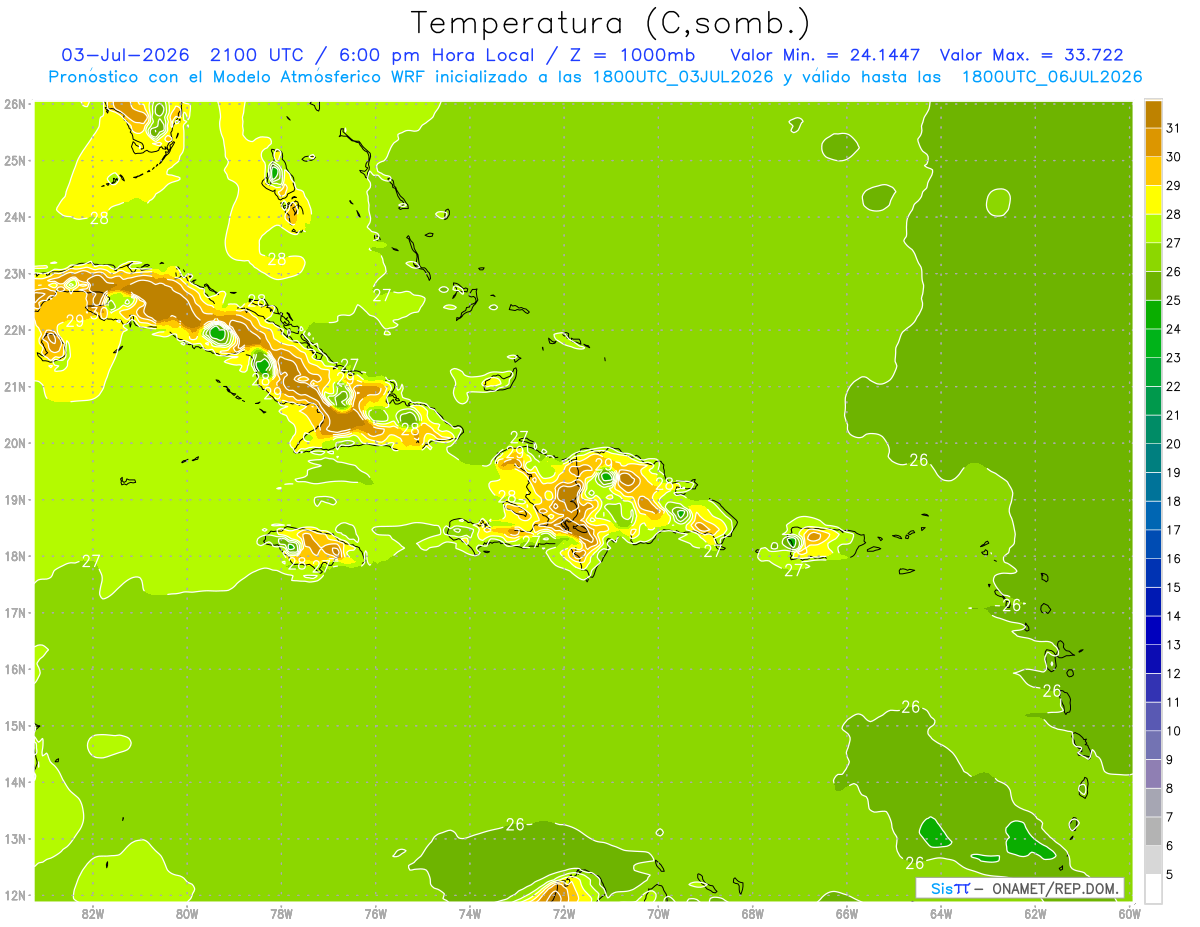Image resolution: width=1200 pixels, height=927 pixels.
Task: Select the purple swatch between 9 and 10
Action: click(1153, 745)
